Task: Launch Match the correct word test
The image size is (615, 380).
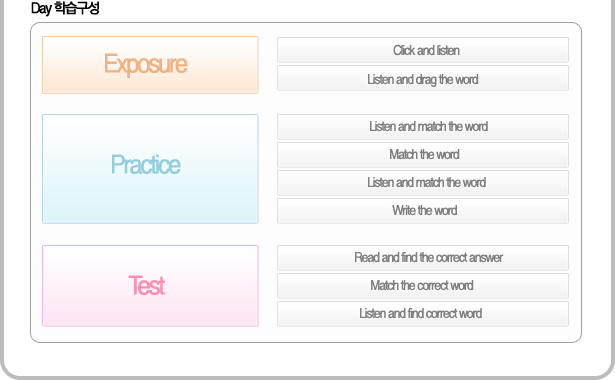Action: tap(423, 286)
